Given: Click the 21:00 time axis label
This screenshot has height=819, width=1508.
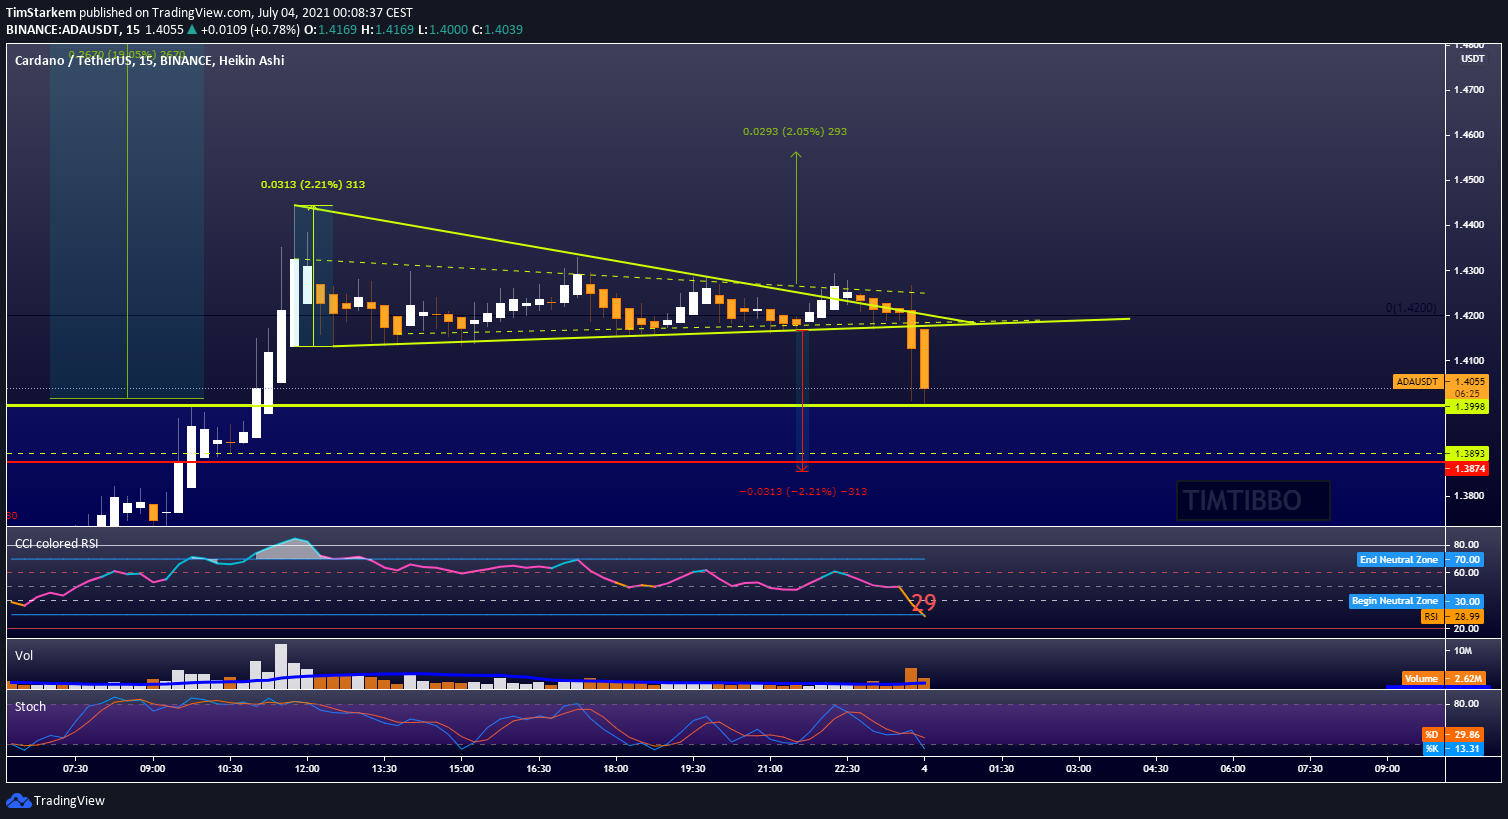Looking at the screenshot, I should coord(770,769).
